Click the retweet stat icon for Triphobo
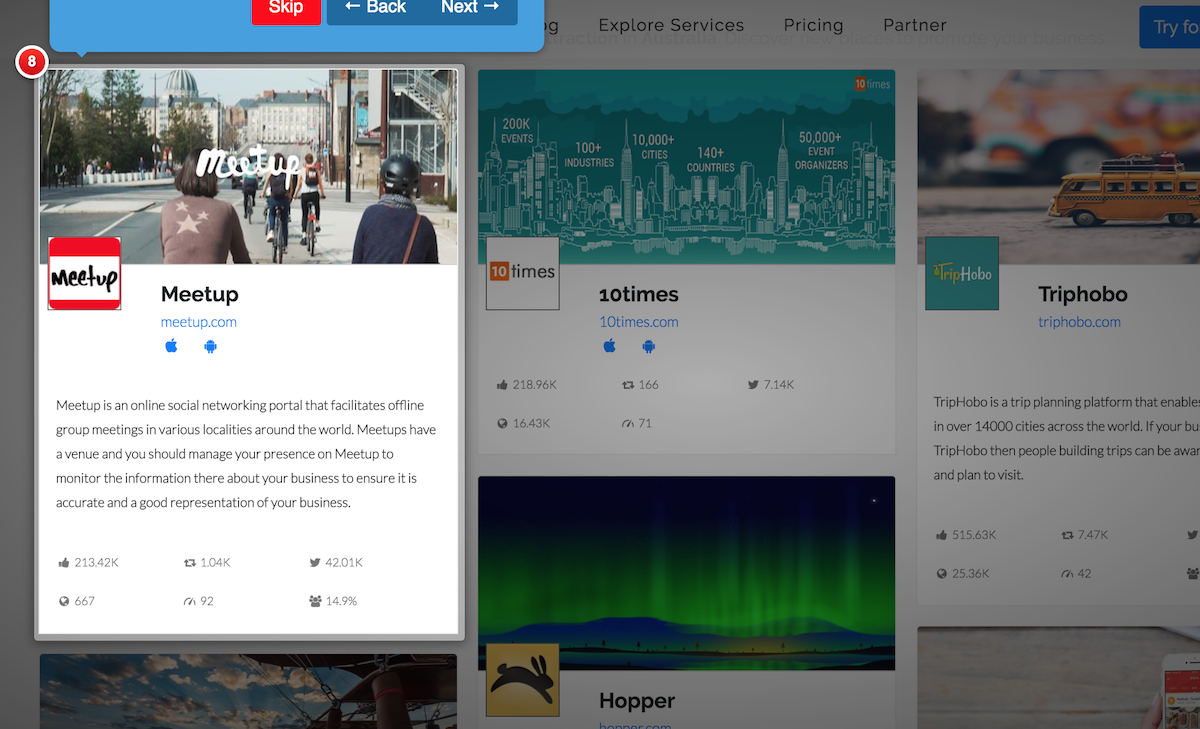Image resolution: width=1200 pixels, height=729 pixels. (1066, 534)
